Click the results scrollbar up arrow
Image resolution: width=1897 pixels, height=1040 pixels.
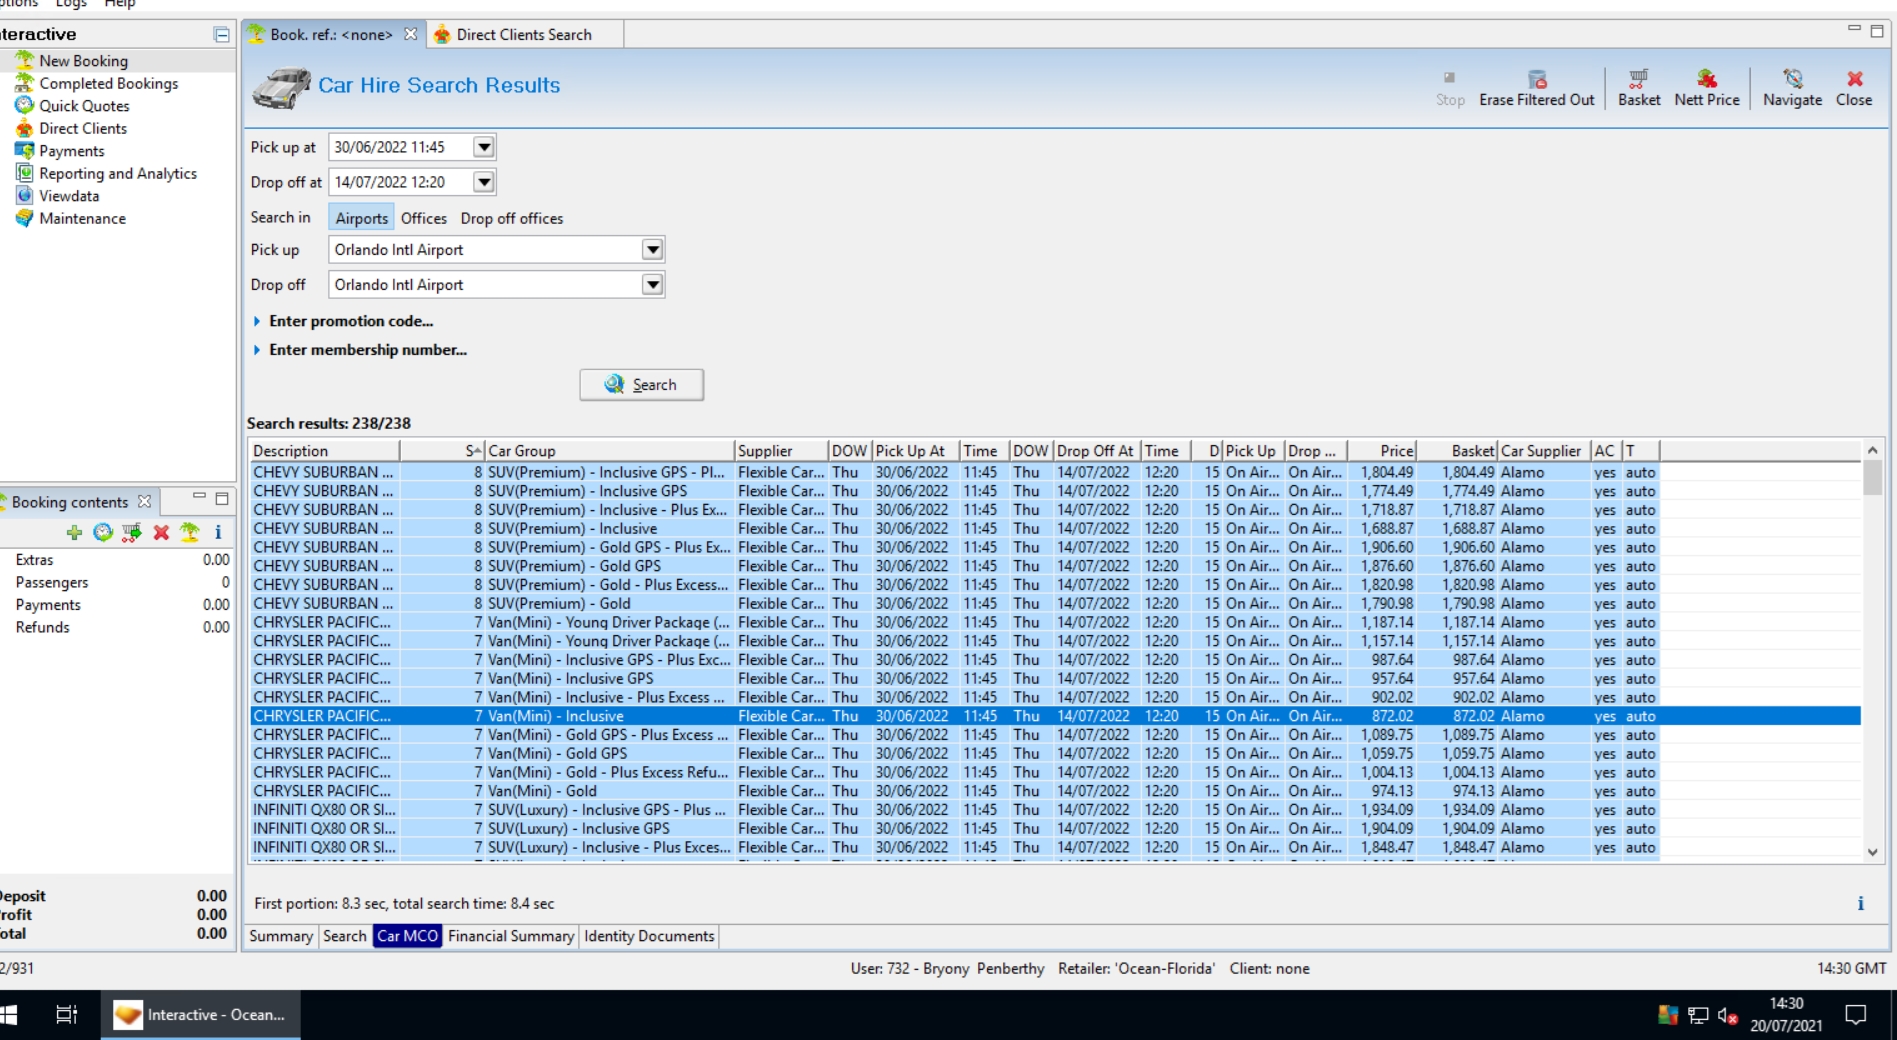1872,451
